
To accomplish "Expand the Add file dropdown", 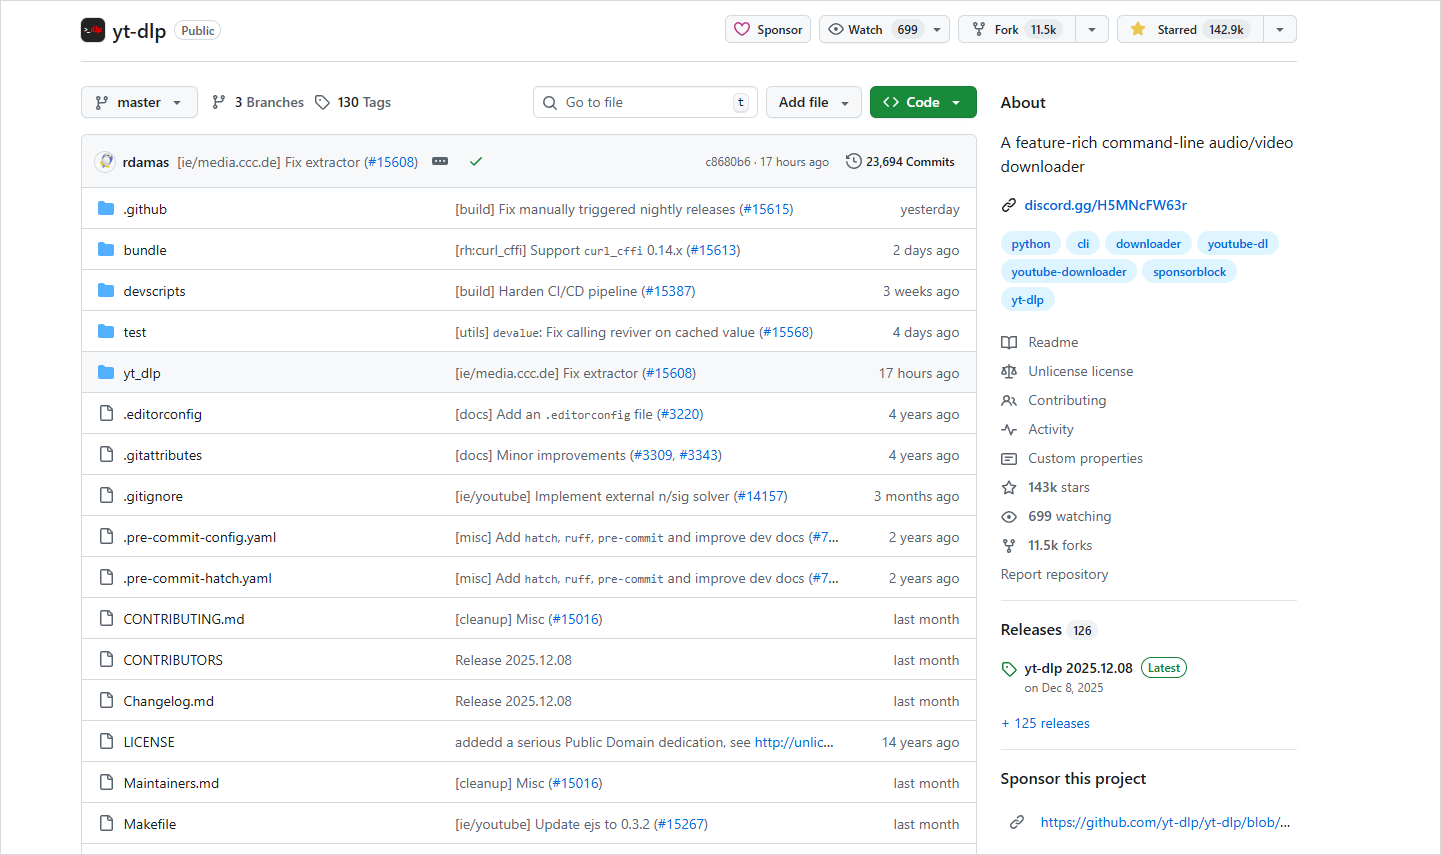I will point(814,102).
